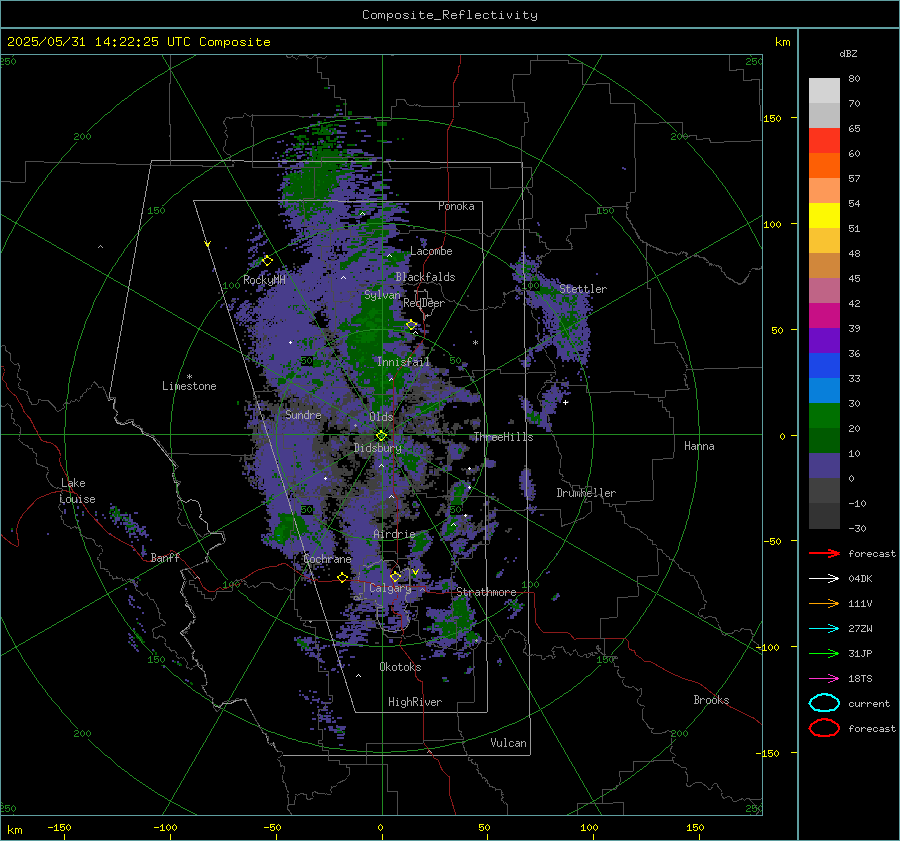Click the red 'forecast' ellipse legend icon

pos(824,728)
